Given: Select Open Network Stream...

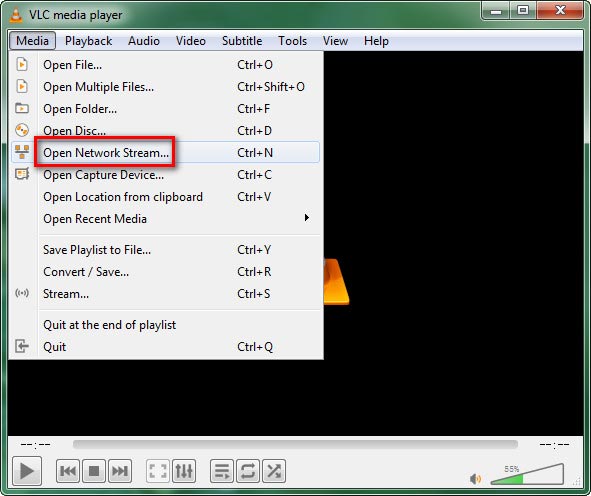Looking at the screenshot, I should point(166,153).
